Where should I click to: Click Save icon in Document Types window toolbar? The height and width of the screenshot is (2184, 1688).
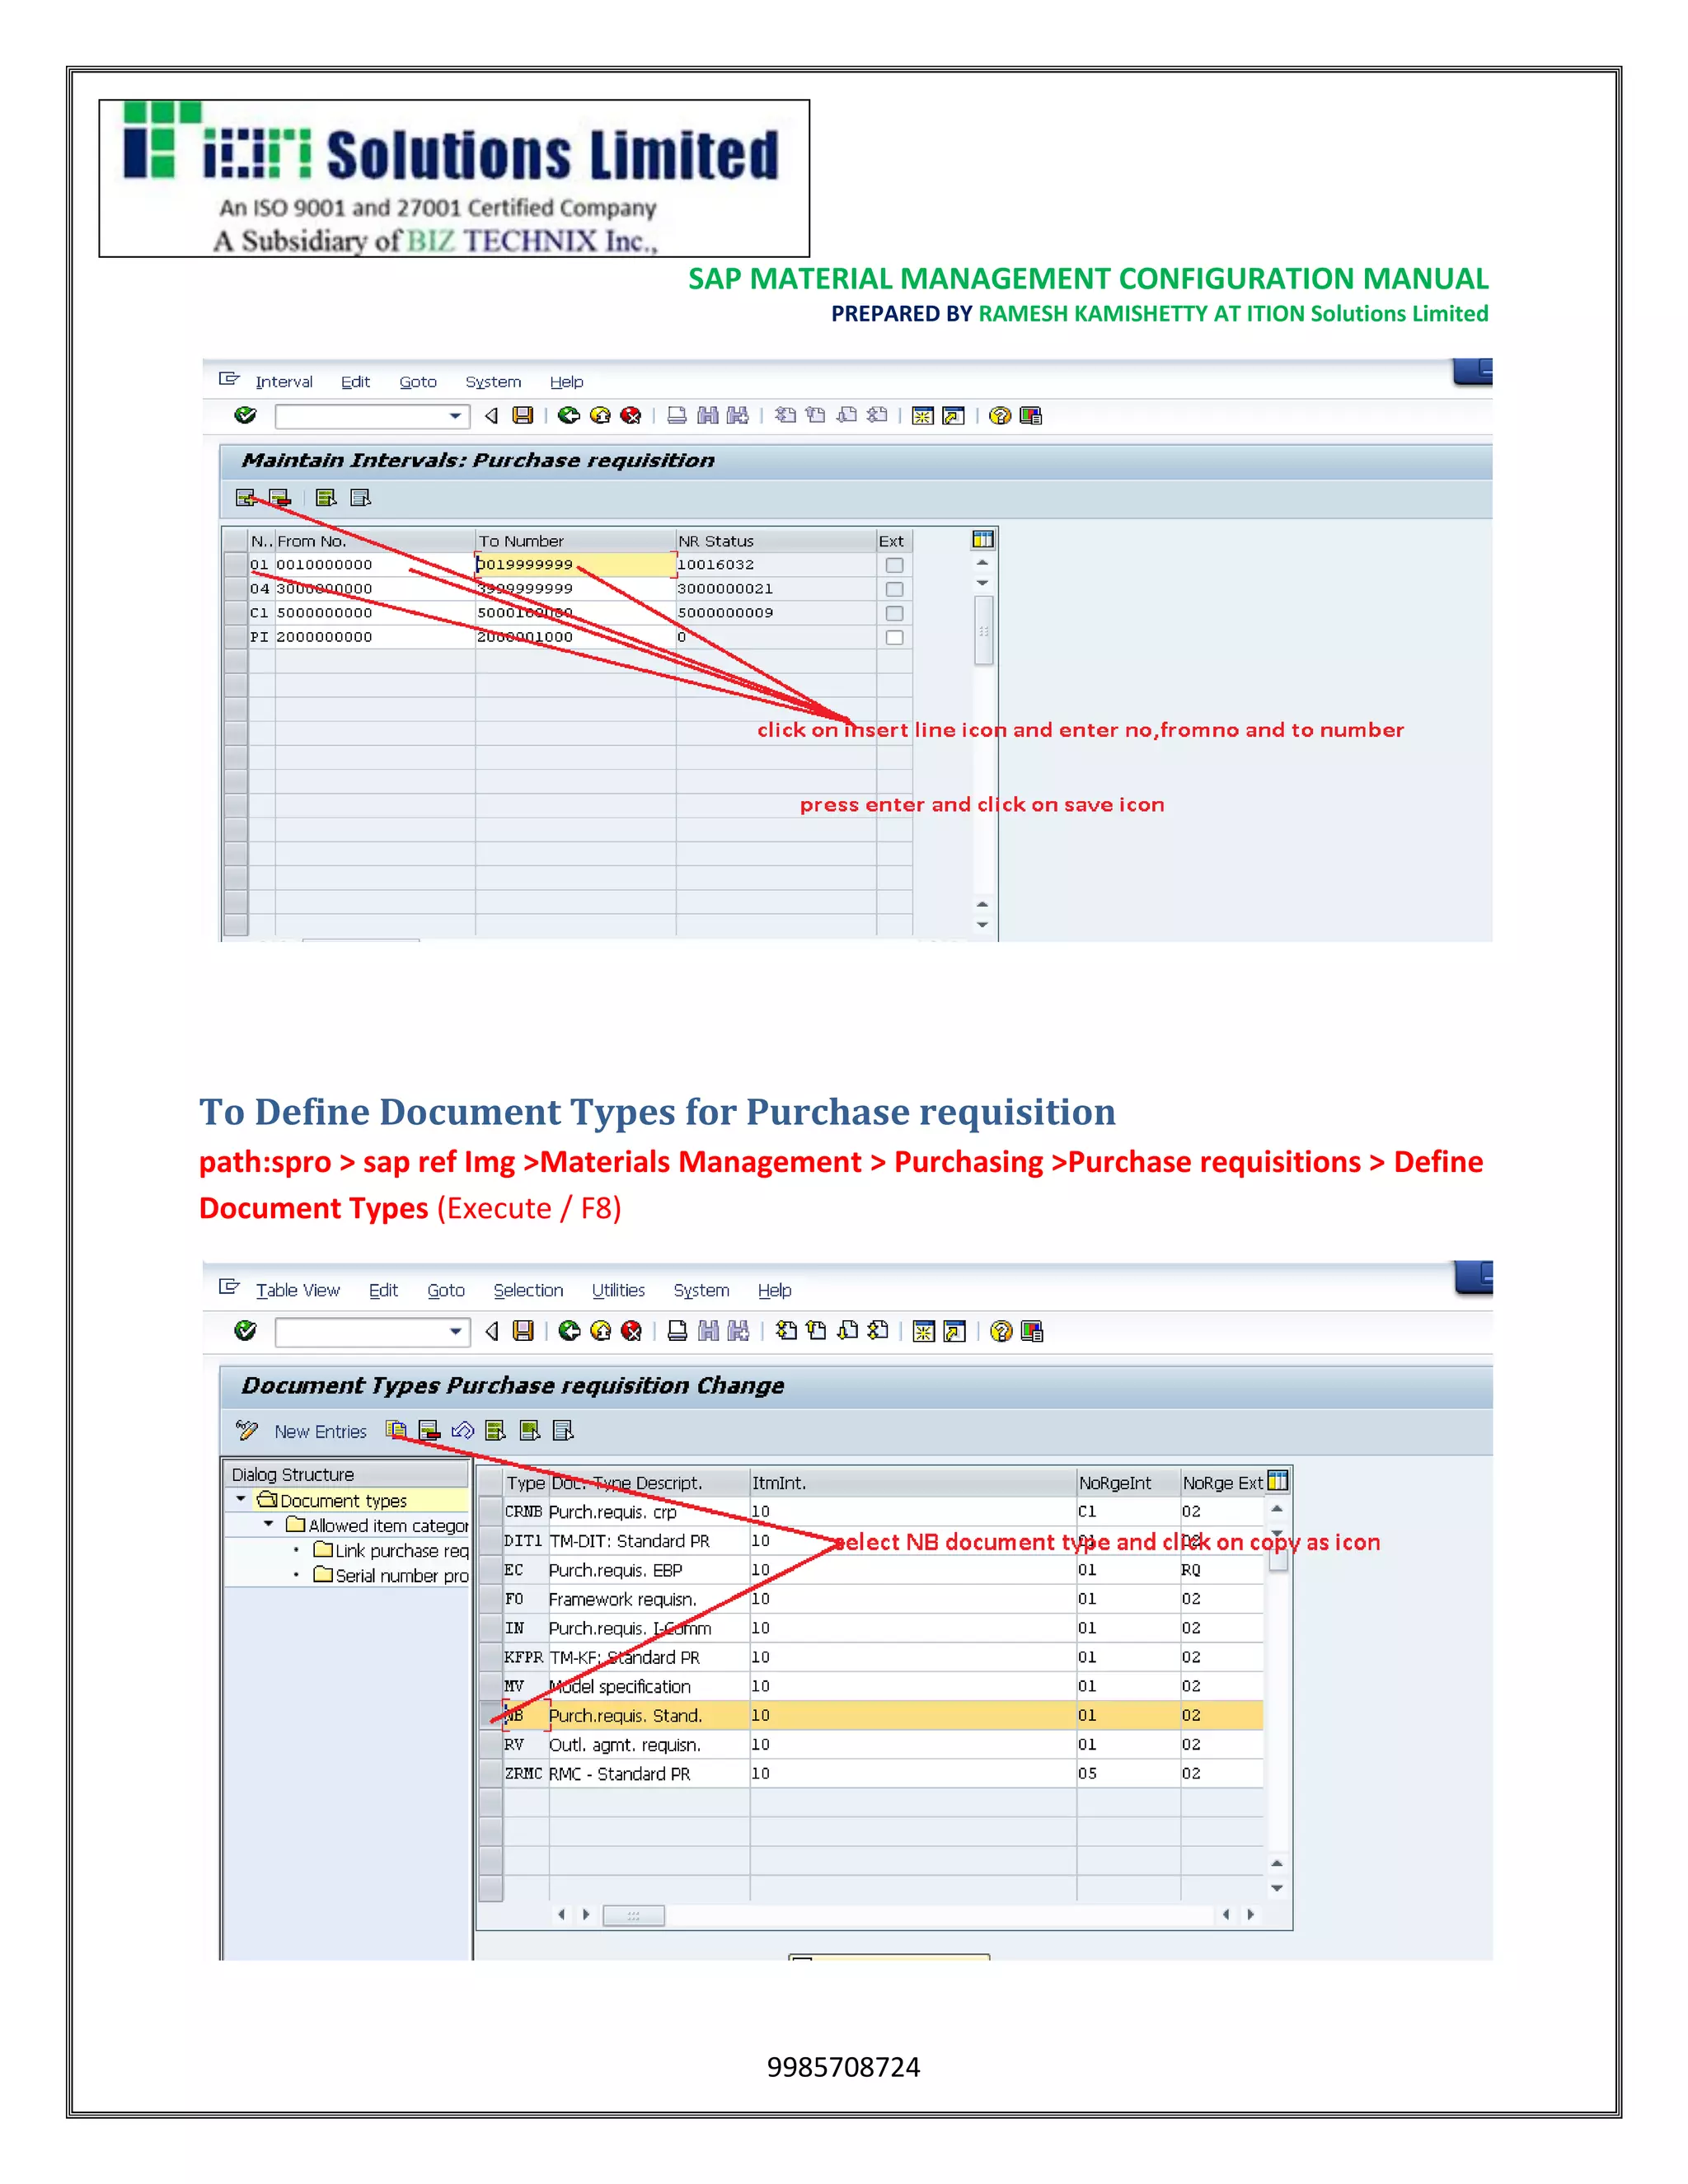point(523,1330)
